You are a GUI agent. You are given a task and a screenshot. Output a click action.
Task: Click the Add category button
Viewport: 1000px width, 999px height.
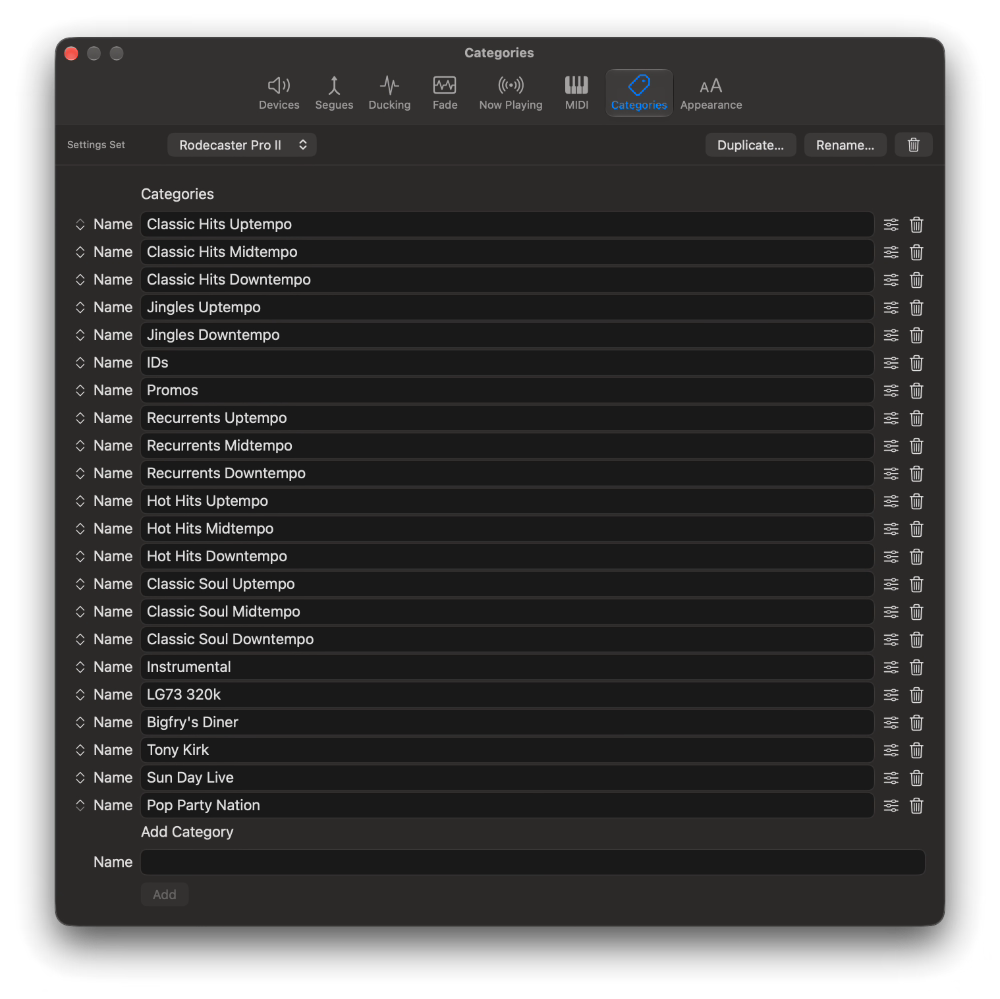(164, 894)
